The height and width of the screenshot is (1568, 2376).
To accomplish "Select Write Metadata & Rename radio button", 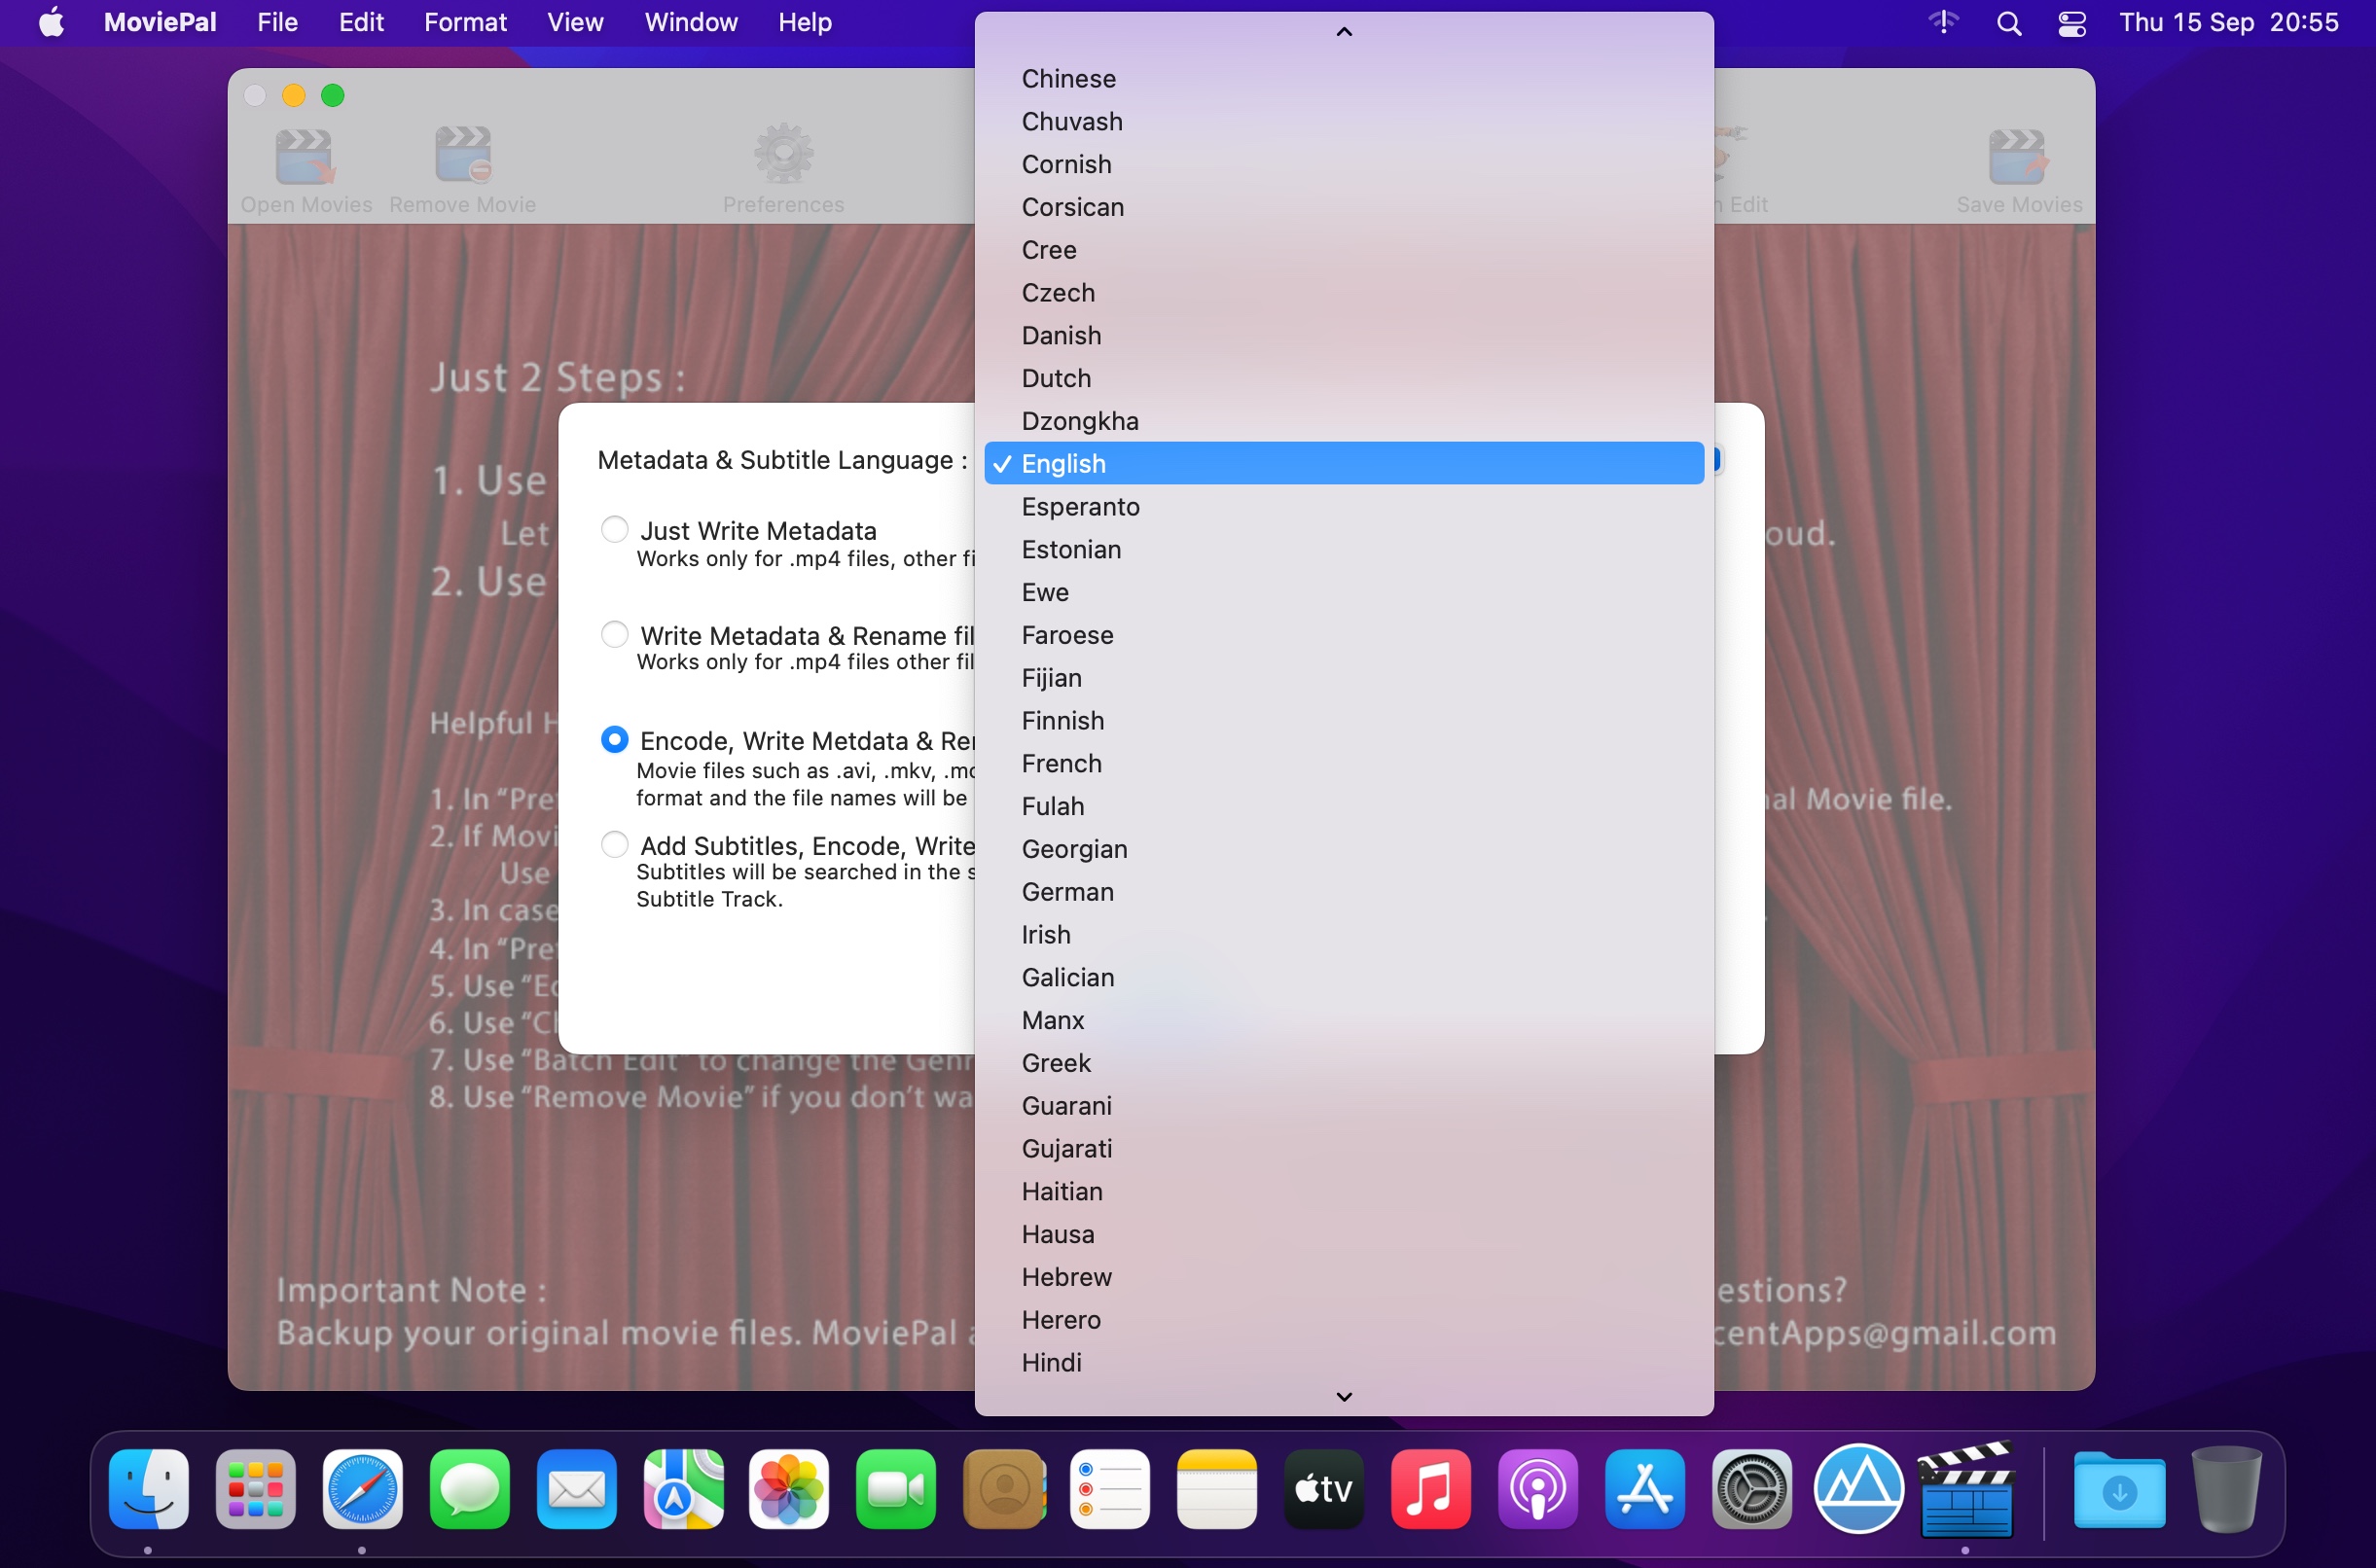I will pos(614,634).
